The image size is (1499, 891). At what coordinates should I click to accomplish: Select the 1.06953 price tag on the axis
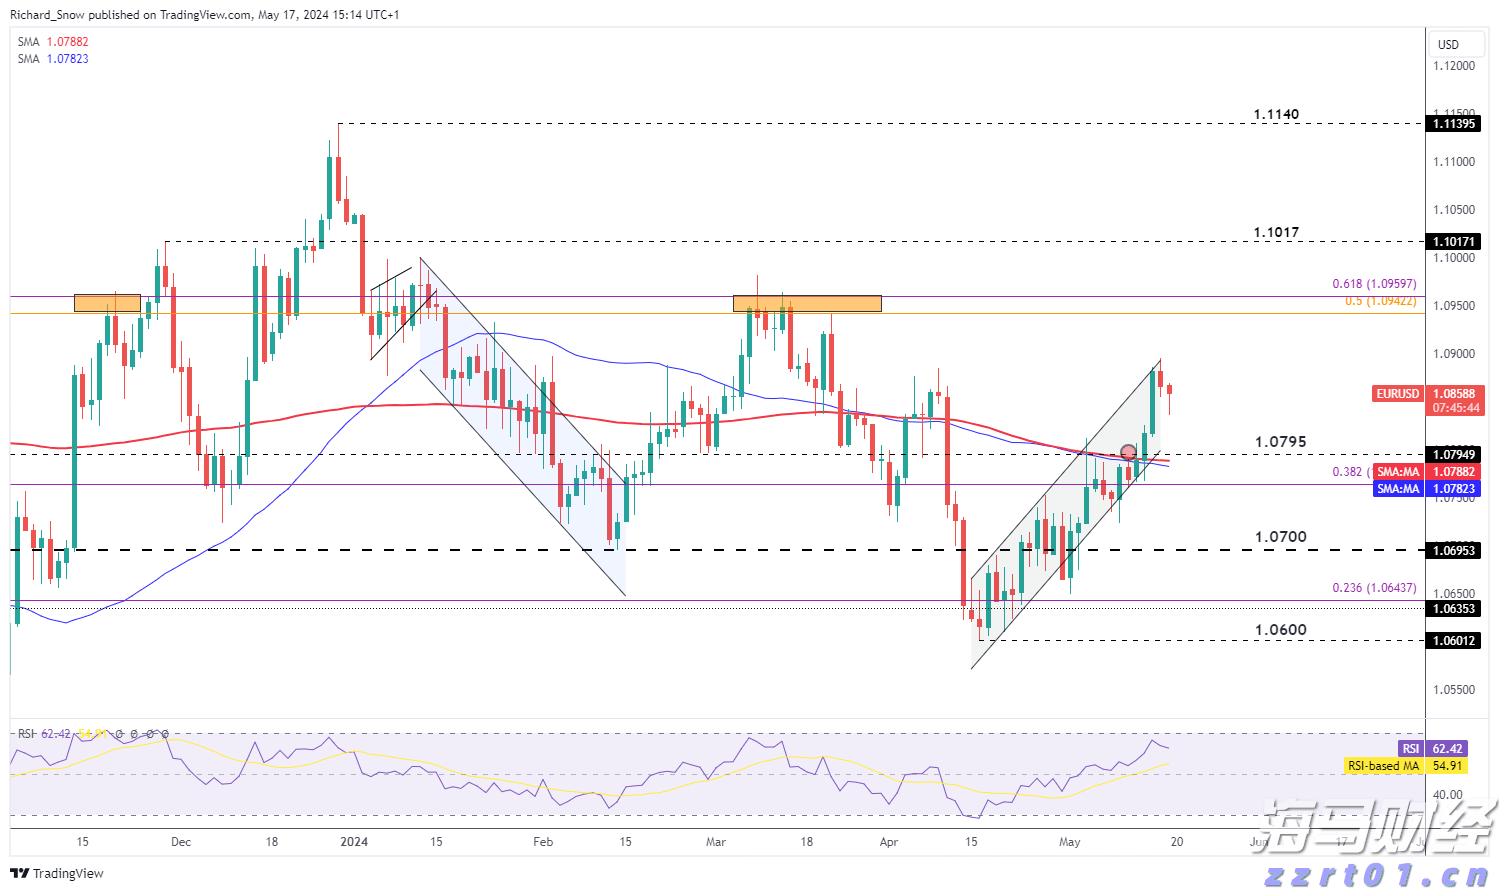tap(1454, 550)
